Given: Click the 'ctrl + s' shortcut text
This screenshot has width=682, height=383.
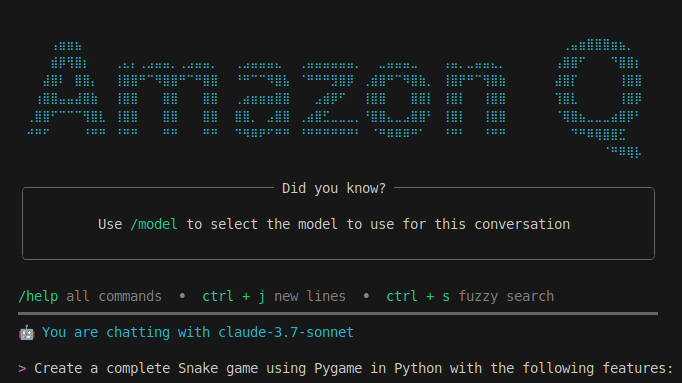Looking at the screenshot, I should click(x=418, y=296).
